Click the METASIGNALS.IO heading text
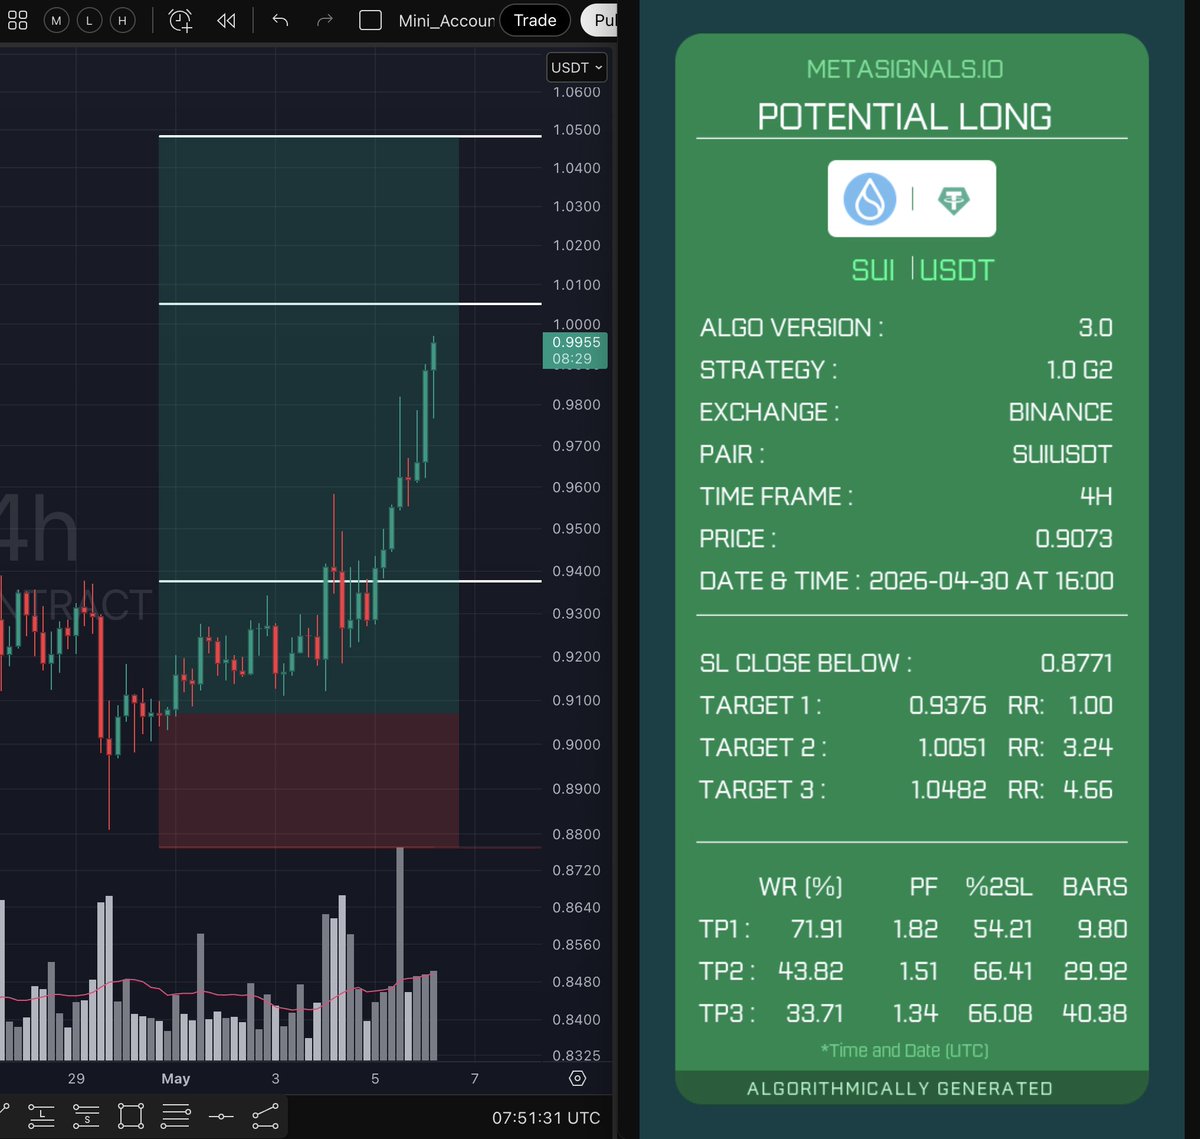The height and width of the screenshot is (1139, 1200). [x=905, y=69]
